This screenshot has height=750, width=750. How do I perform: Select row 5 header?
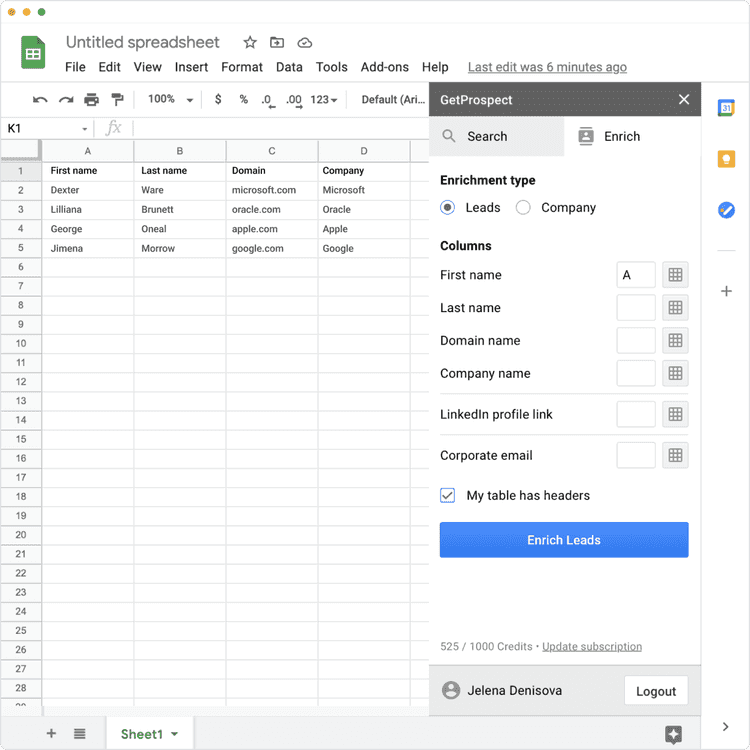pos(21,248)
